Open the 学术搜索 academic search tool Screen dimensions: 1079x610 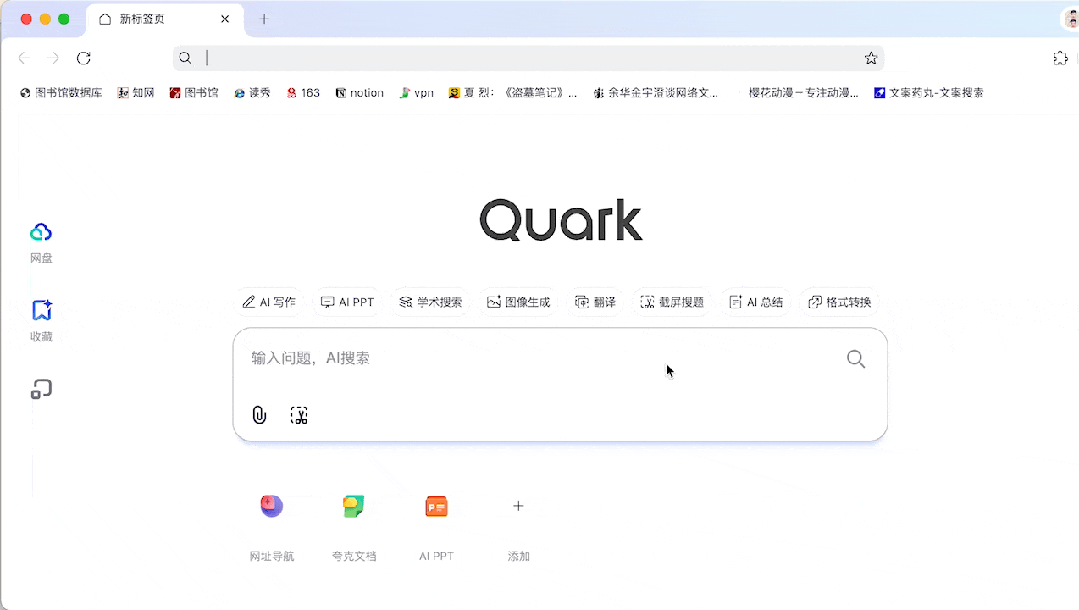[x=430, y=301]
